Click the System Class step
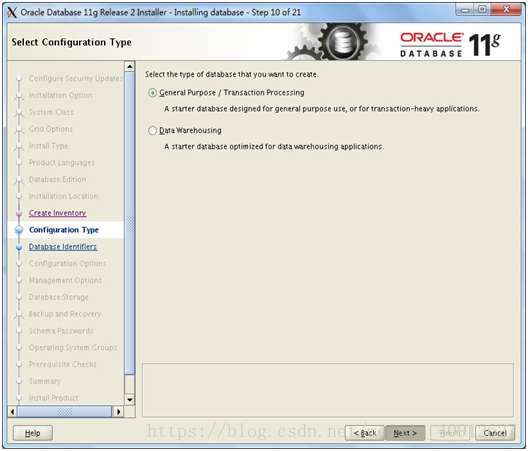528x451 pixels. 51,112
